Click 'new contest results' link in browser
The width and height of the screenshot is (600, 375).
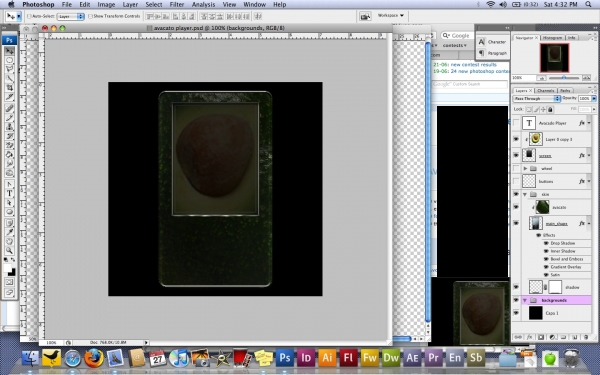[x=473, y=65]
